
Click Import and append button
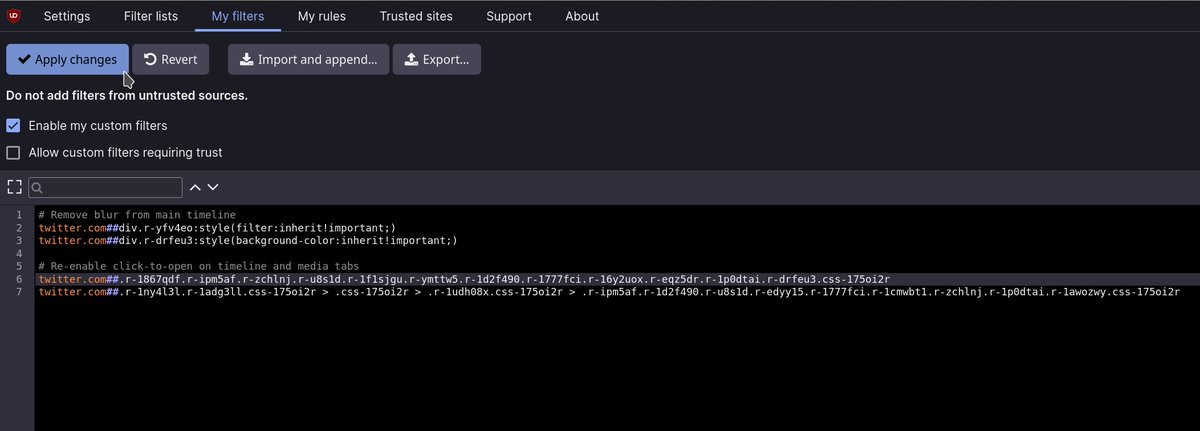tap(308, 59)
